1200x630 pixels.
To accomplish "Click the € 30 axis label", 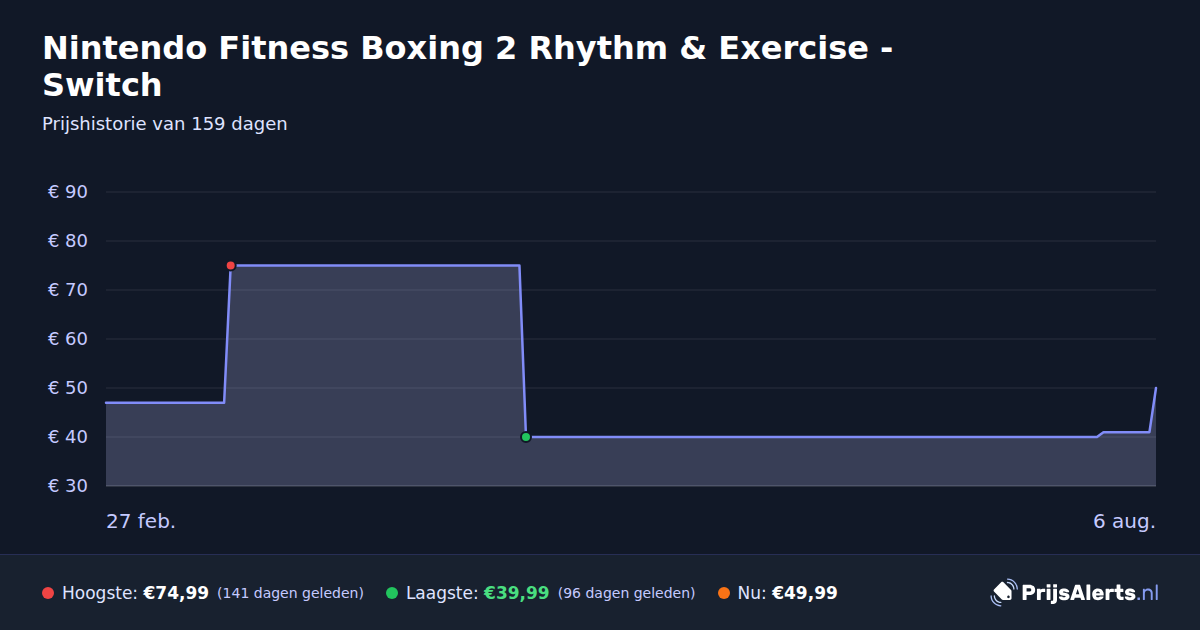I will coord(68,486).
